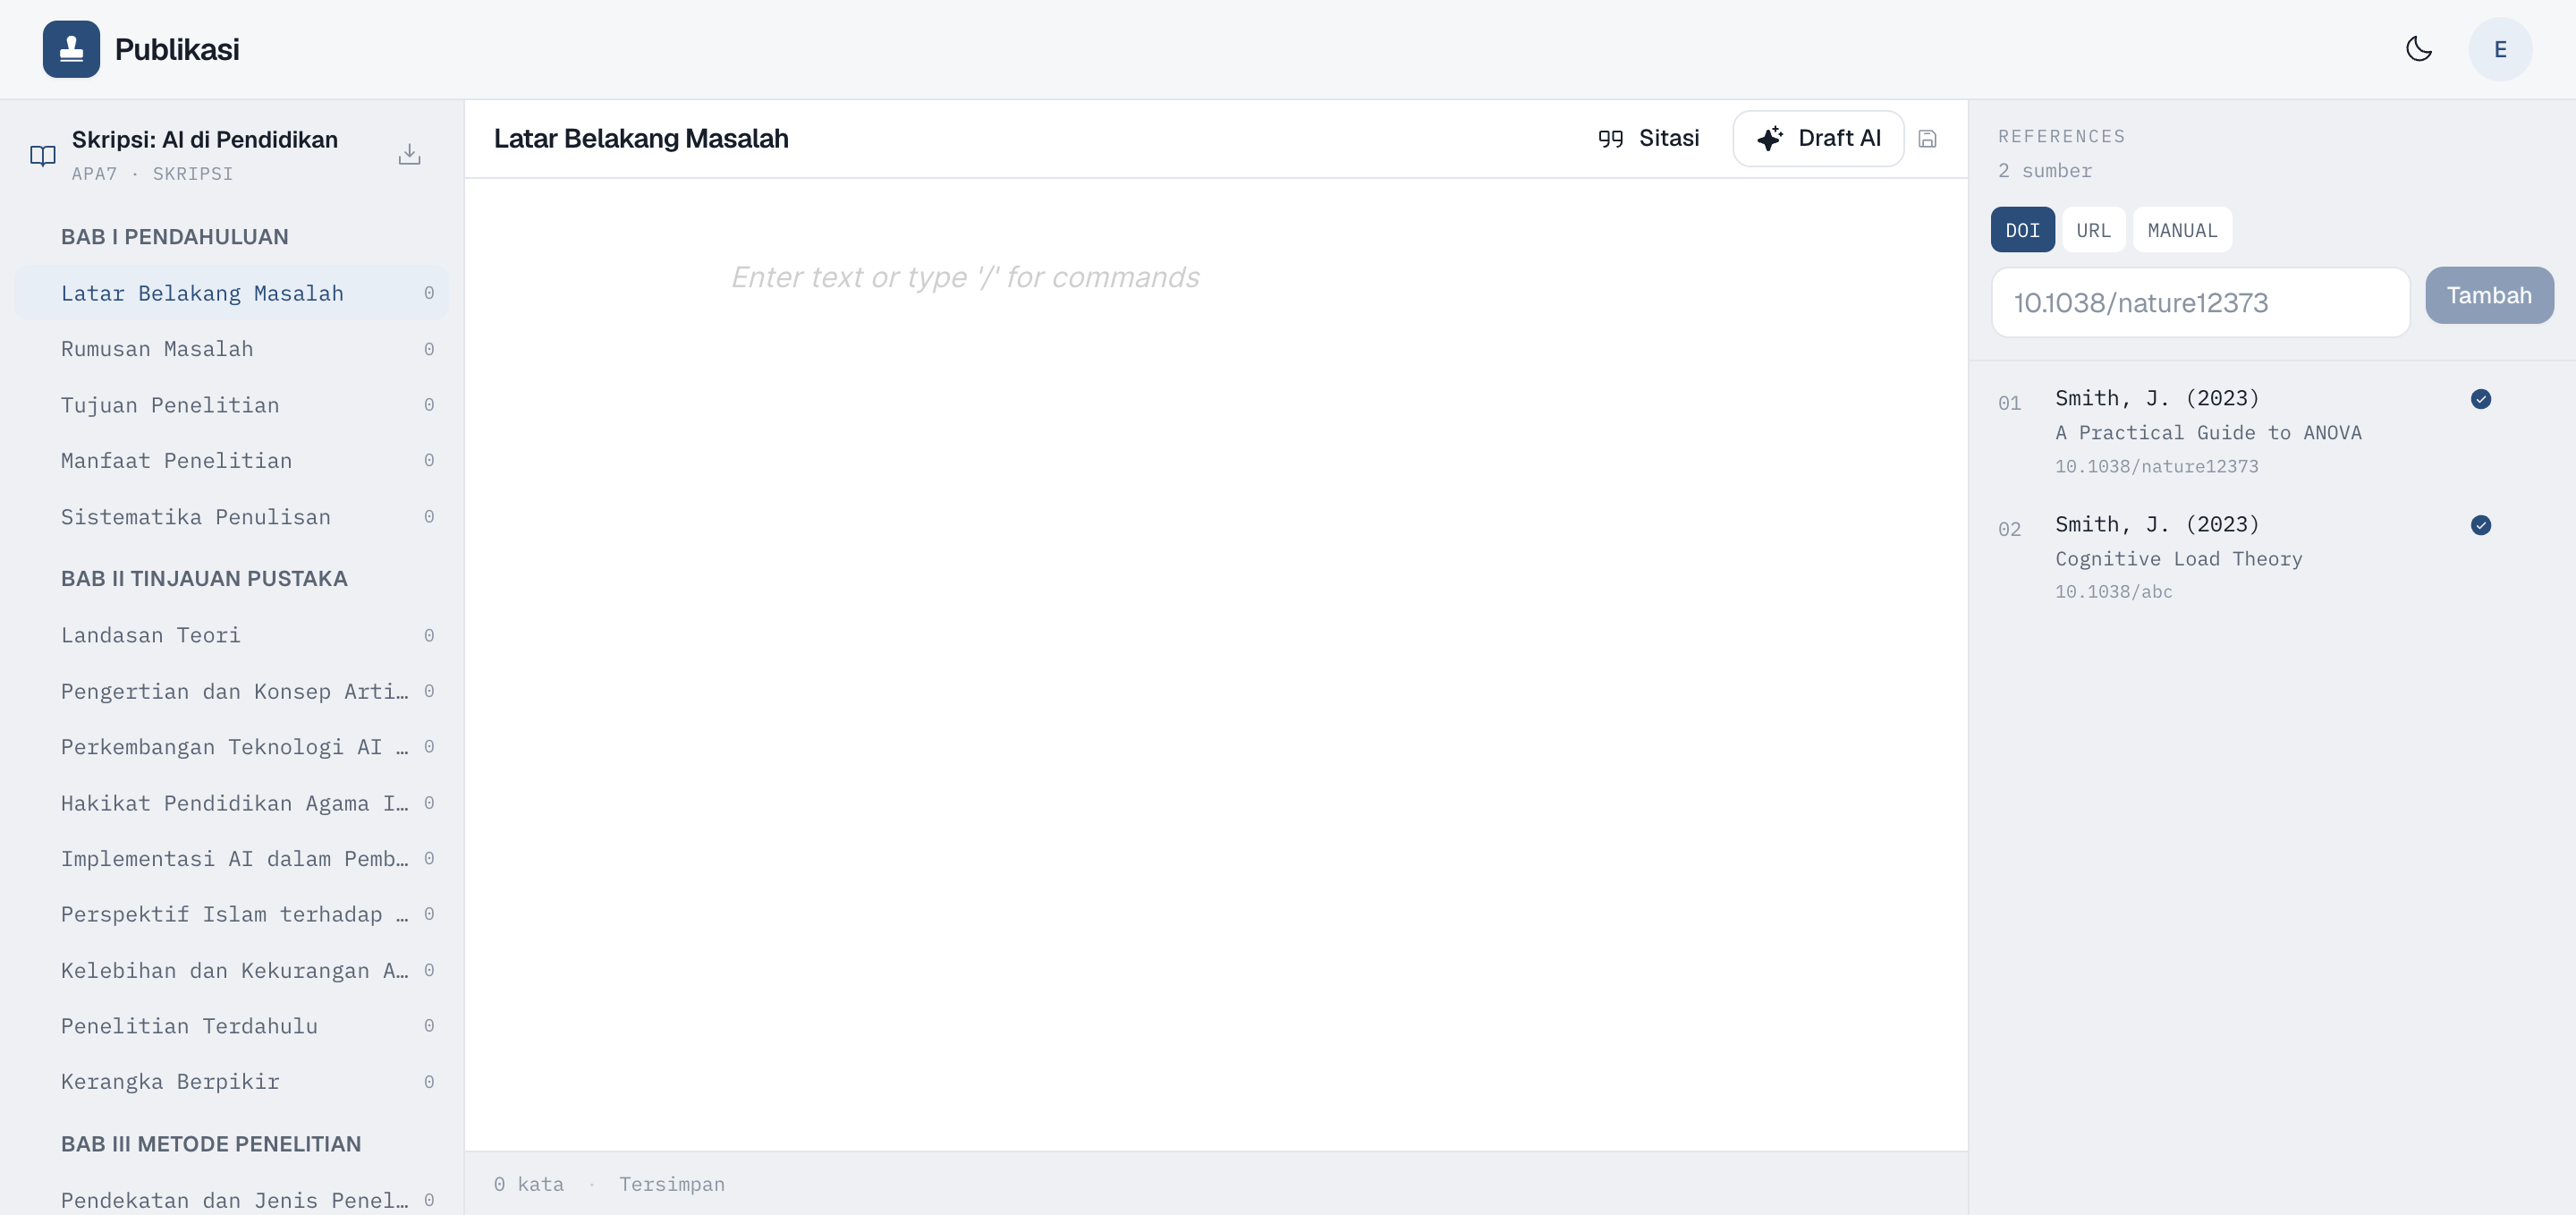This screenshot has width=2576, height=1215.
Task: Click the save disk icon in editor header
Action: click(1927, 139)
